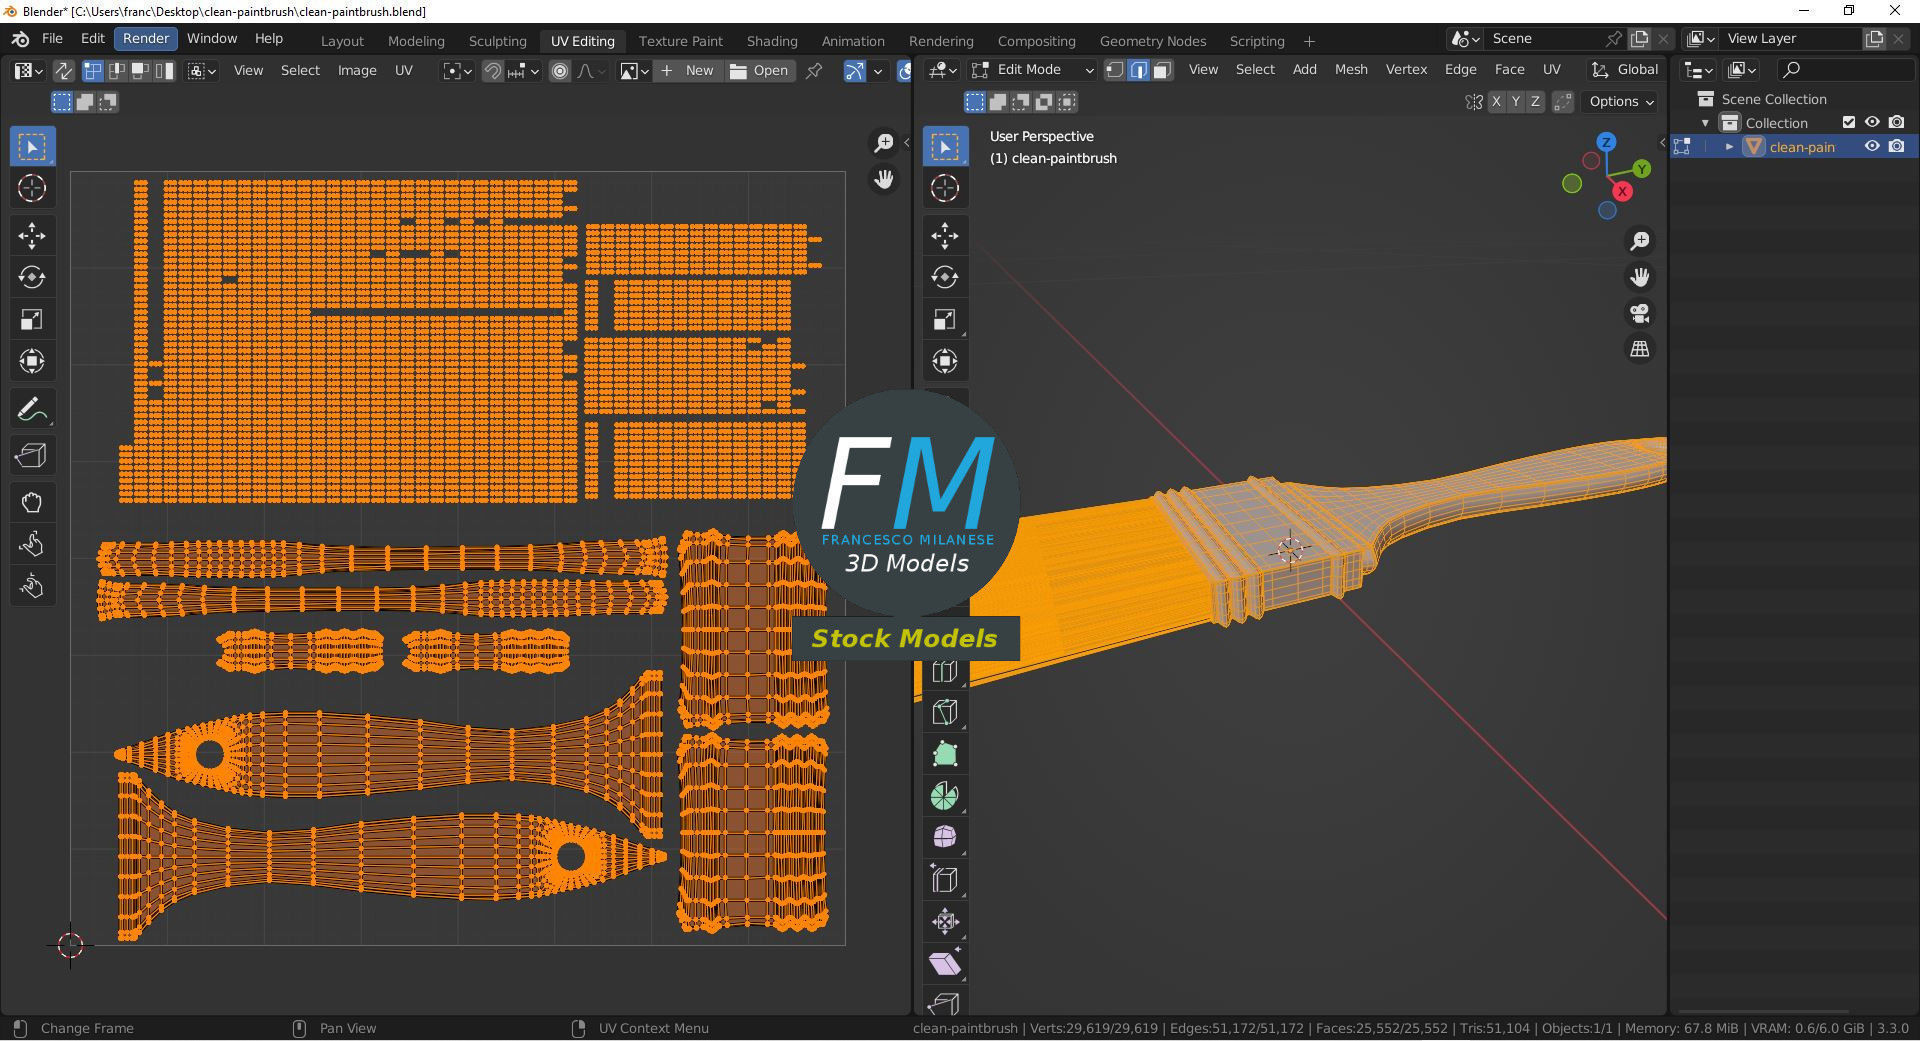This screenshot has height=1041, width=1920.
Task: Select the Cursor tool in 3D viewport
Action: (x=945, y=188)
